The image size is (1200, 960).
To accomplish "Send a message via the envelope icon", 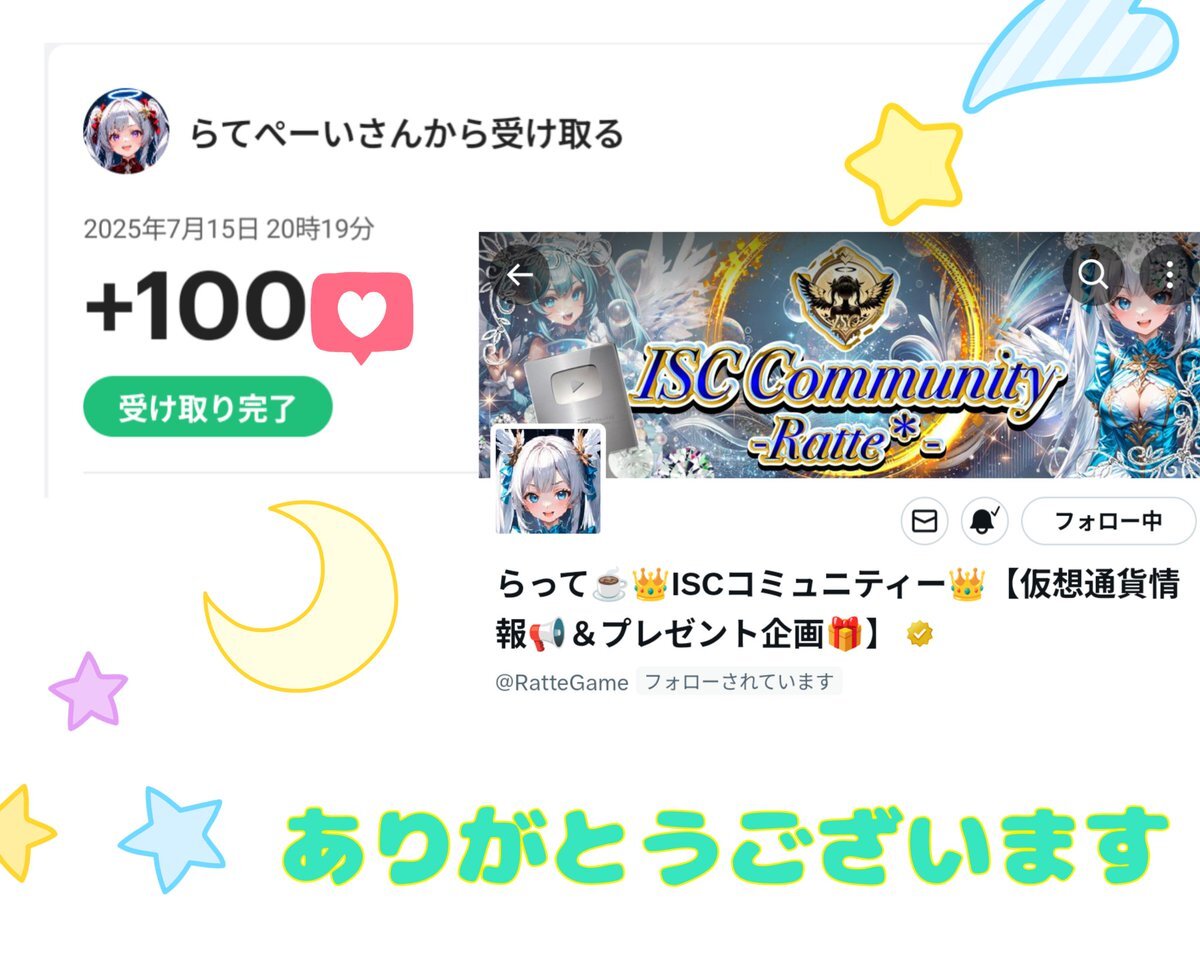I will (x=925, y=521).
